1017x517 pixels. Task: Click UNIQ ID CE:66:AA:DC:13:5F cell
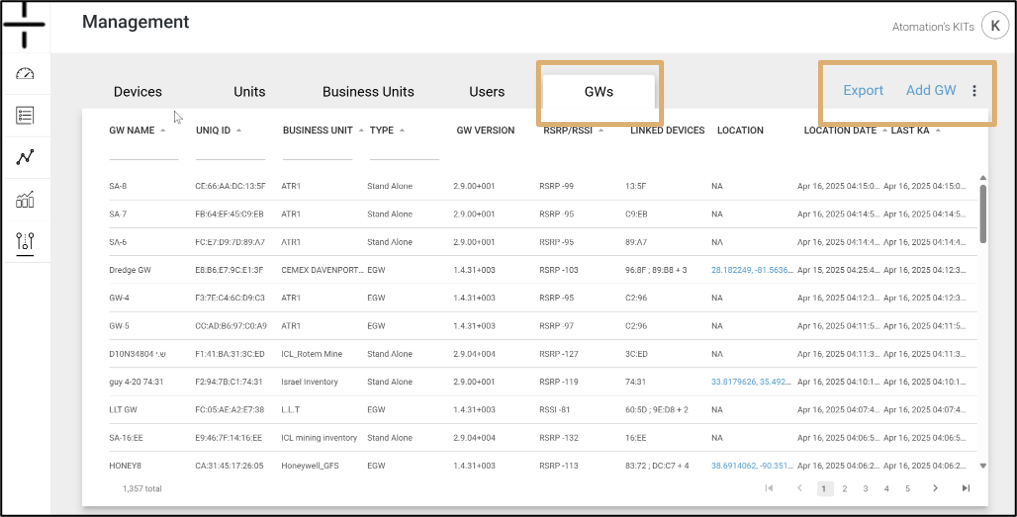tap(230, 186)
